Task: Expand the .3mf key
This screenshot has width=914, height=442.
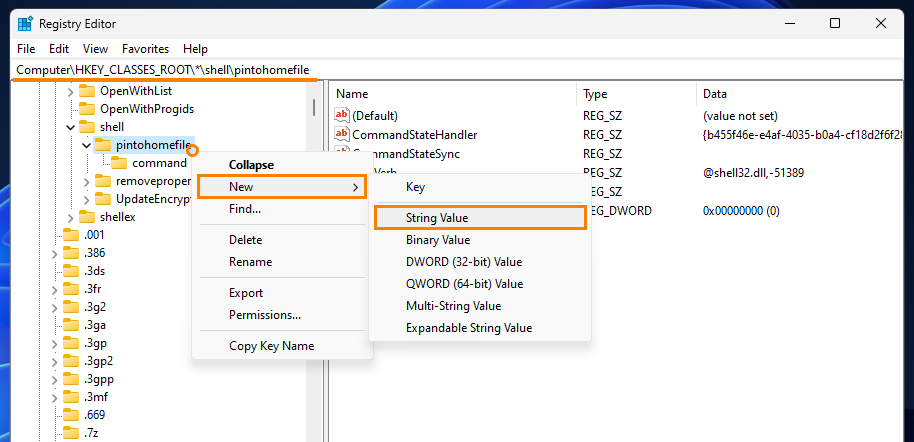Action: (54, 398)
